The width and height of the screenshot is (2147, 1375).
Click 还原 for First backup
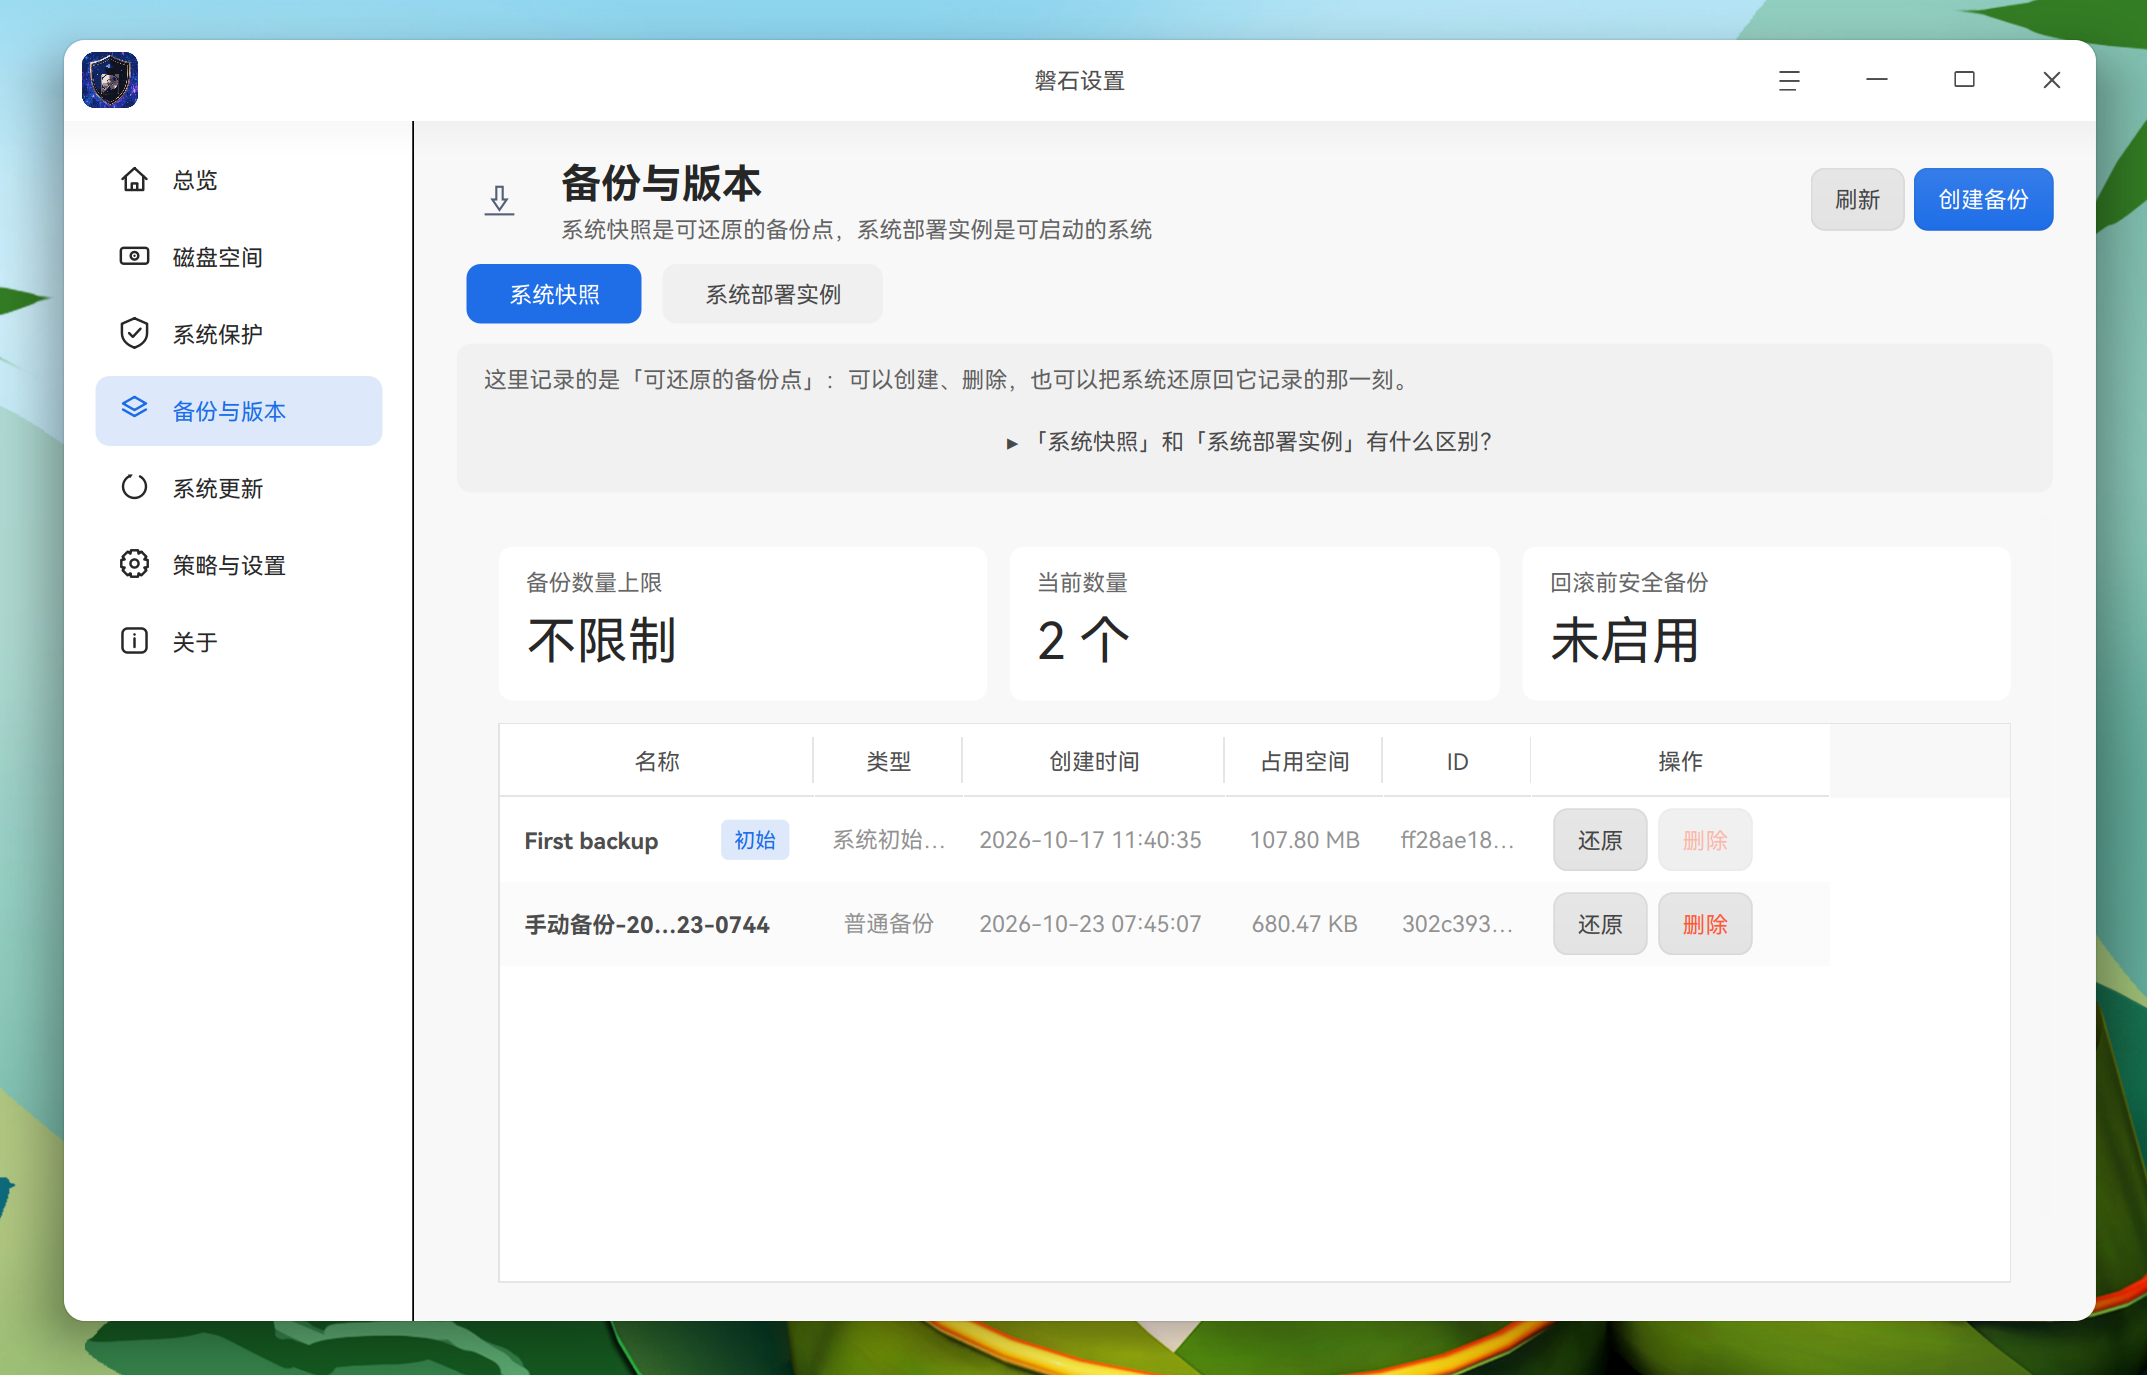click(1600, 840)
